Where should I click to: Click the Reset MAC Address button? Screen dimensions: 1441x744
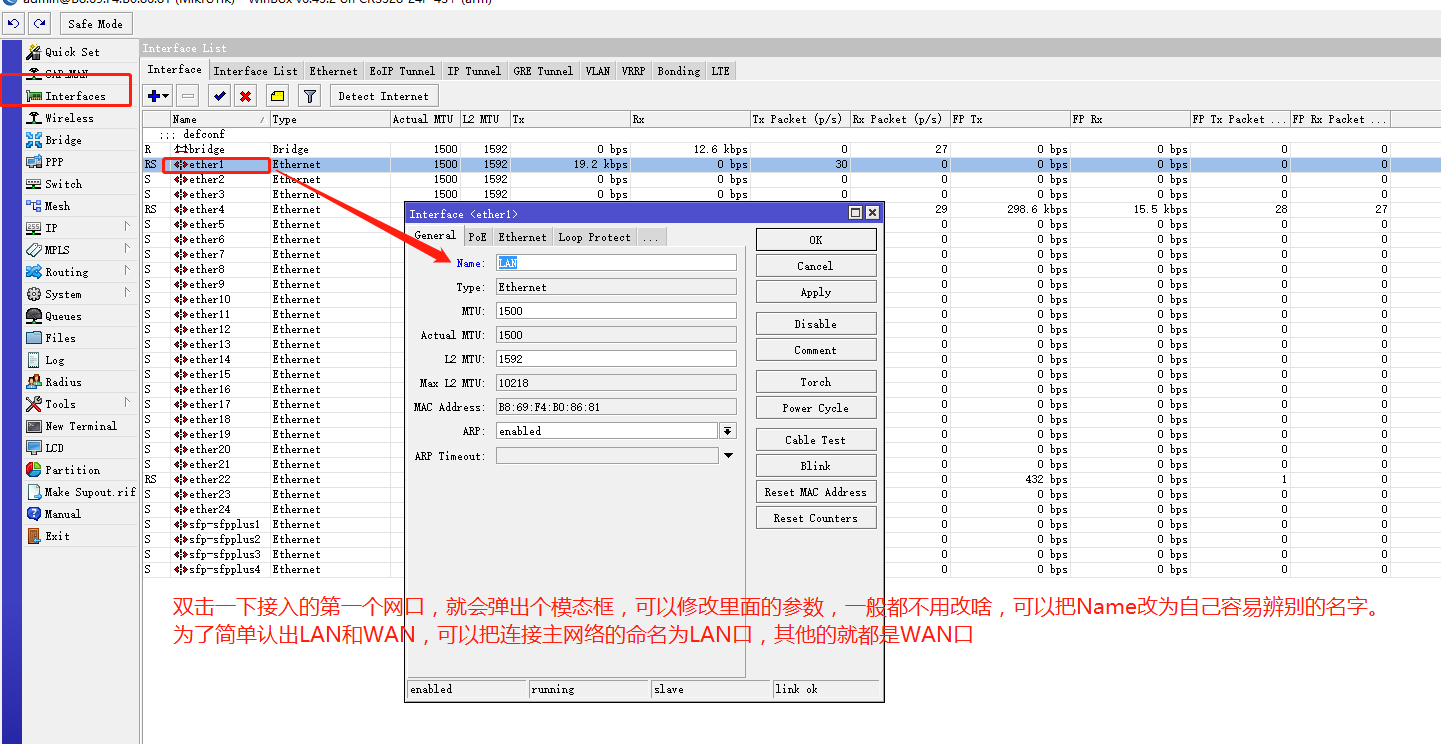[816, 492]
